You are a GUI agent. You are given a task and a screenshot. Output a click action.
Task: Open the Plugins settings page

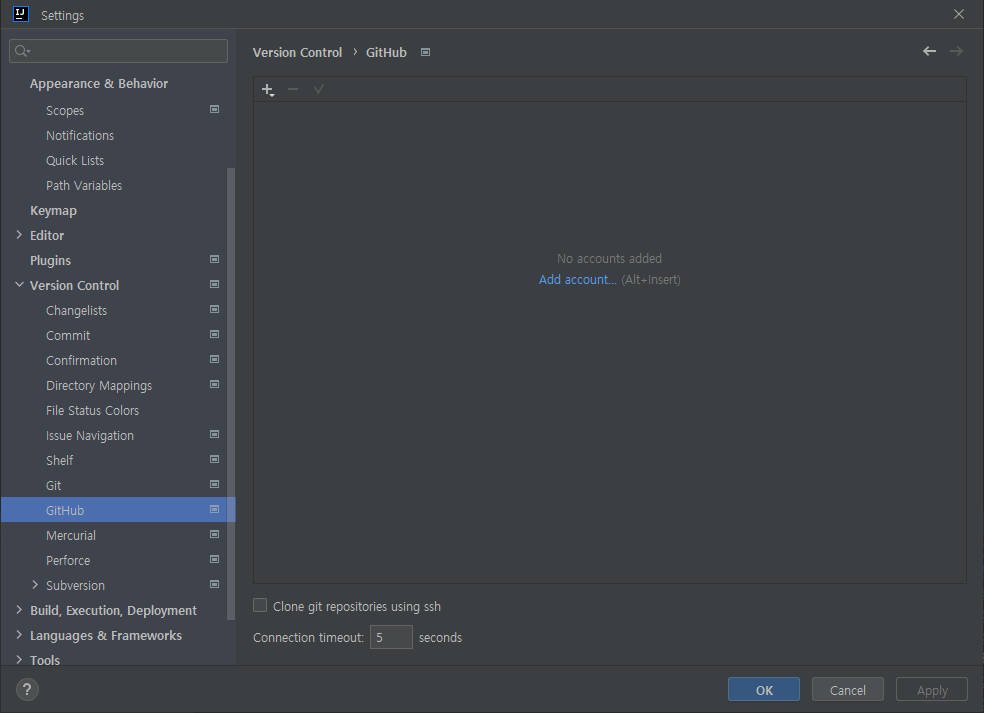click(x=50, y=260)
